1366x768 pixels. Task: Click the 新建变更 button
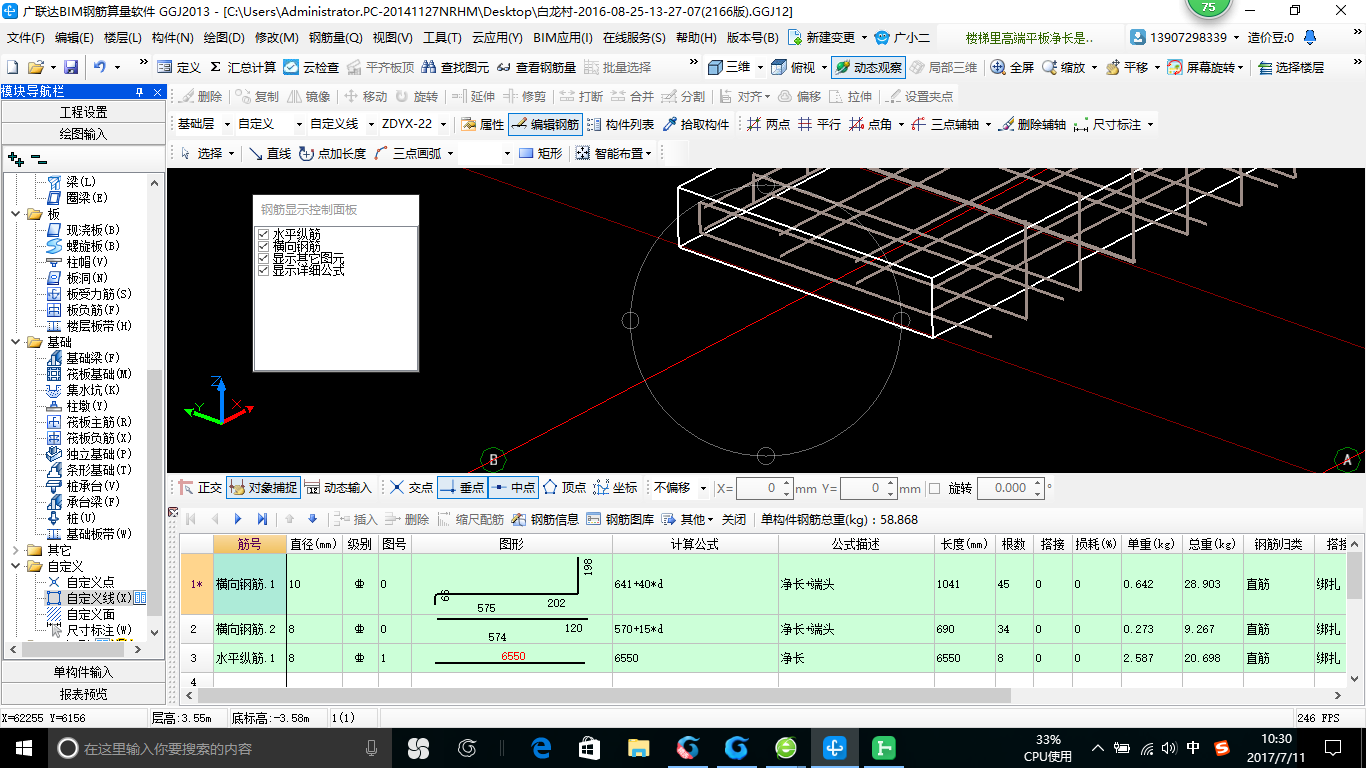tap(826, 38)
